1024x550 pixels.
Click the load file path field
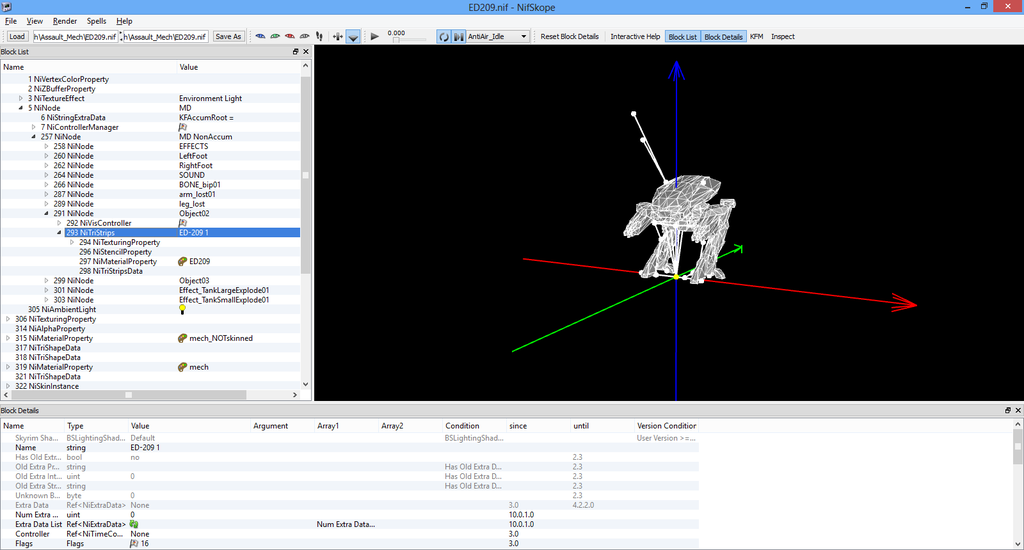pos(75,37)
